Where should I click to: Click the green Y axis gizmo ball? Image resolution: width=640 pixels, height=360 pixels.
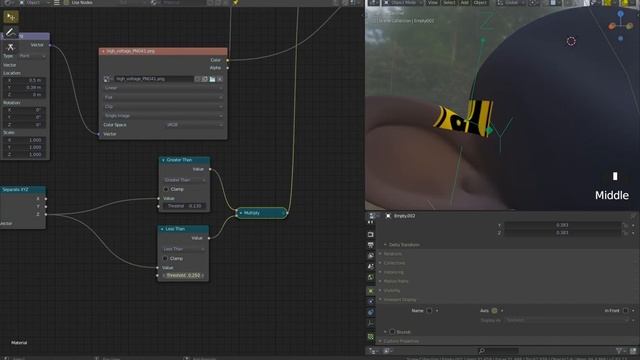(629, 26)
